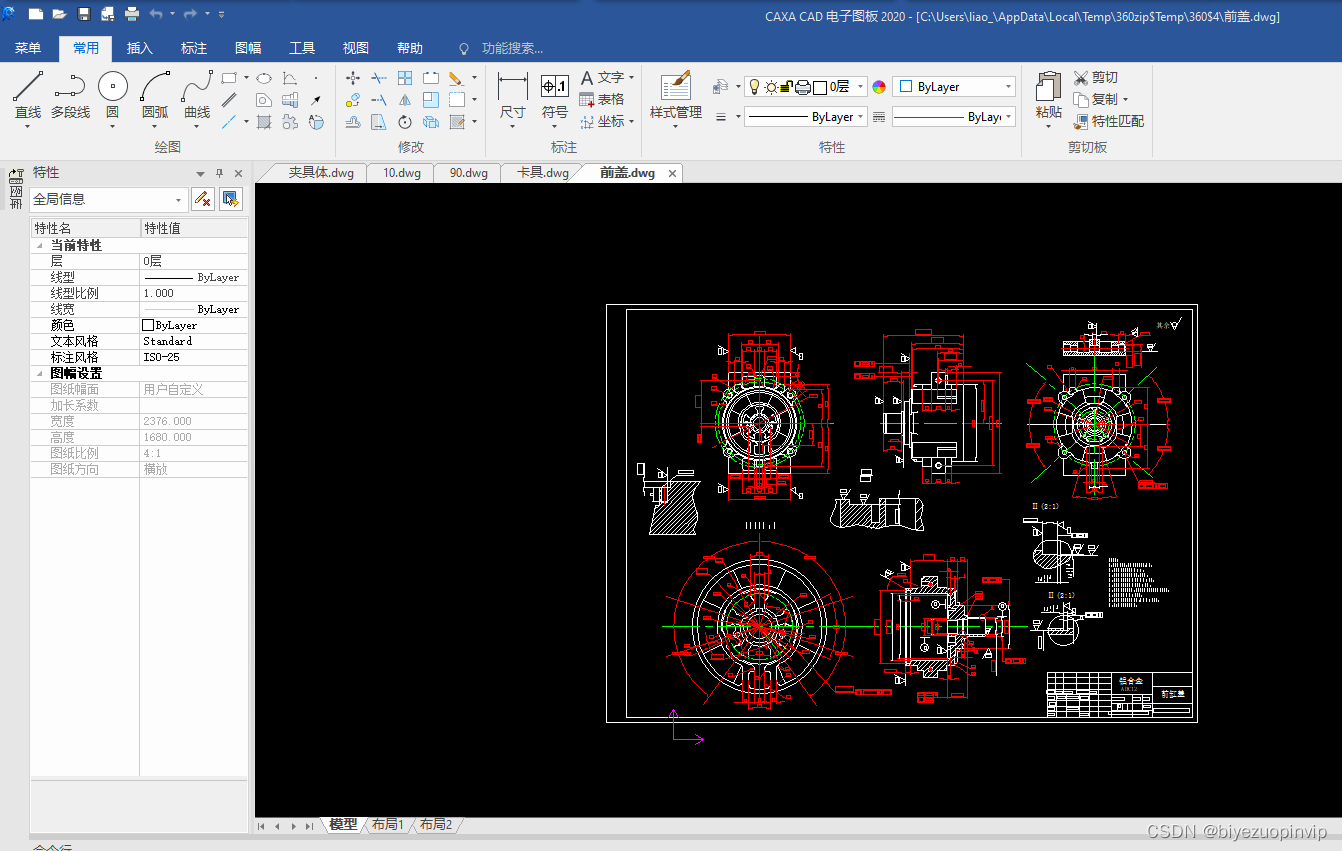This screenshot has height=851, width=1342.
Task: Click the ByLayer color swatch in 颜色 row
Action: [x=148, y=325]
